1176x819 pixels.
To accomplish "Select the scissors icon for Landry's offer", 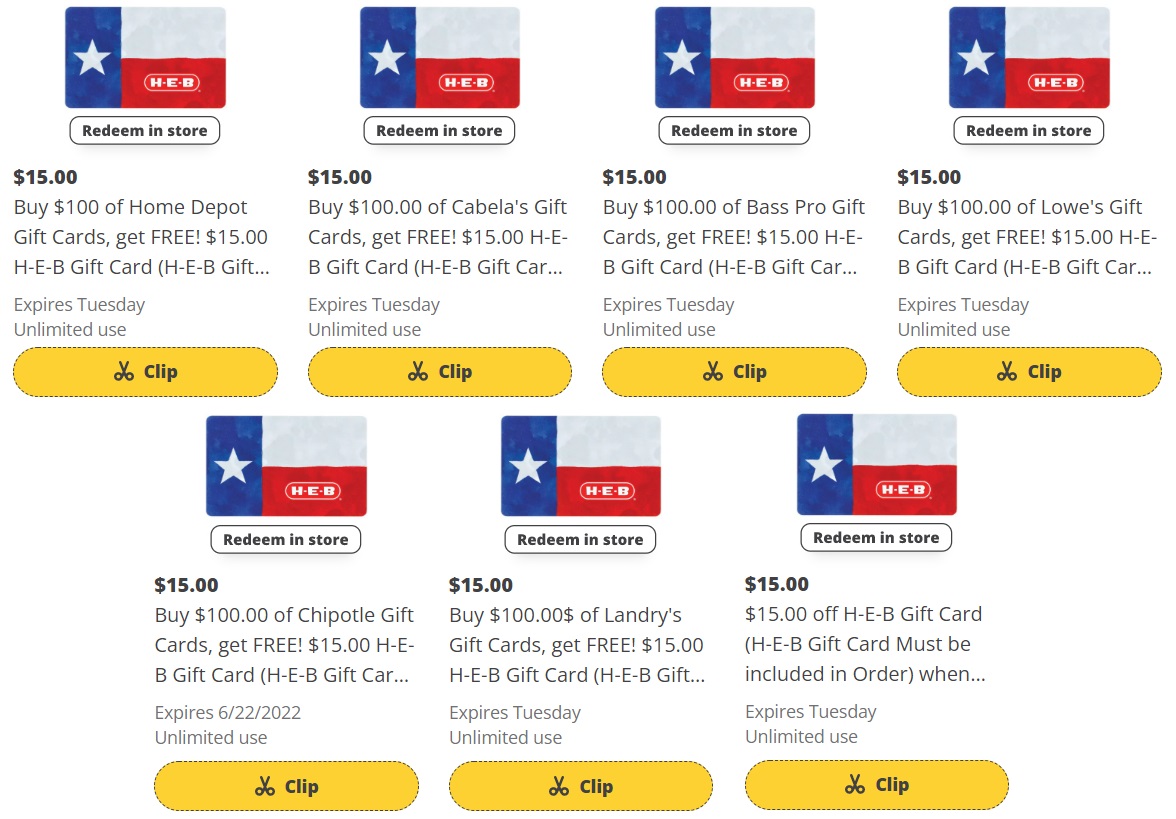I will 559,785.
